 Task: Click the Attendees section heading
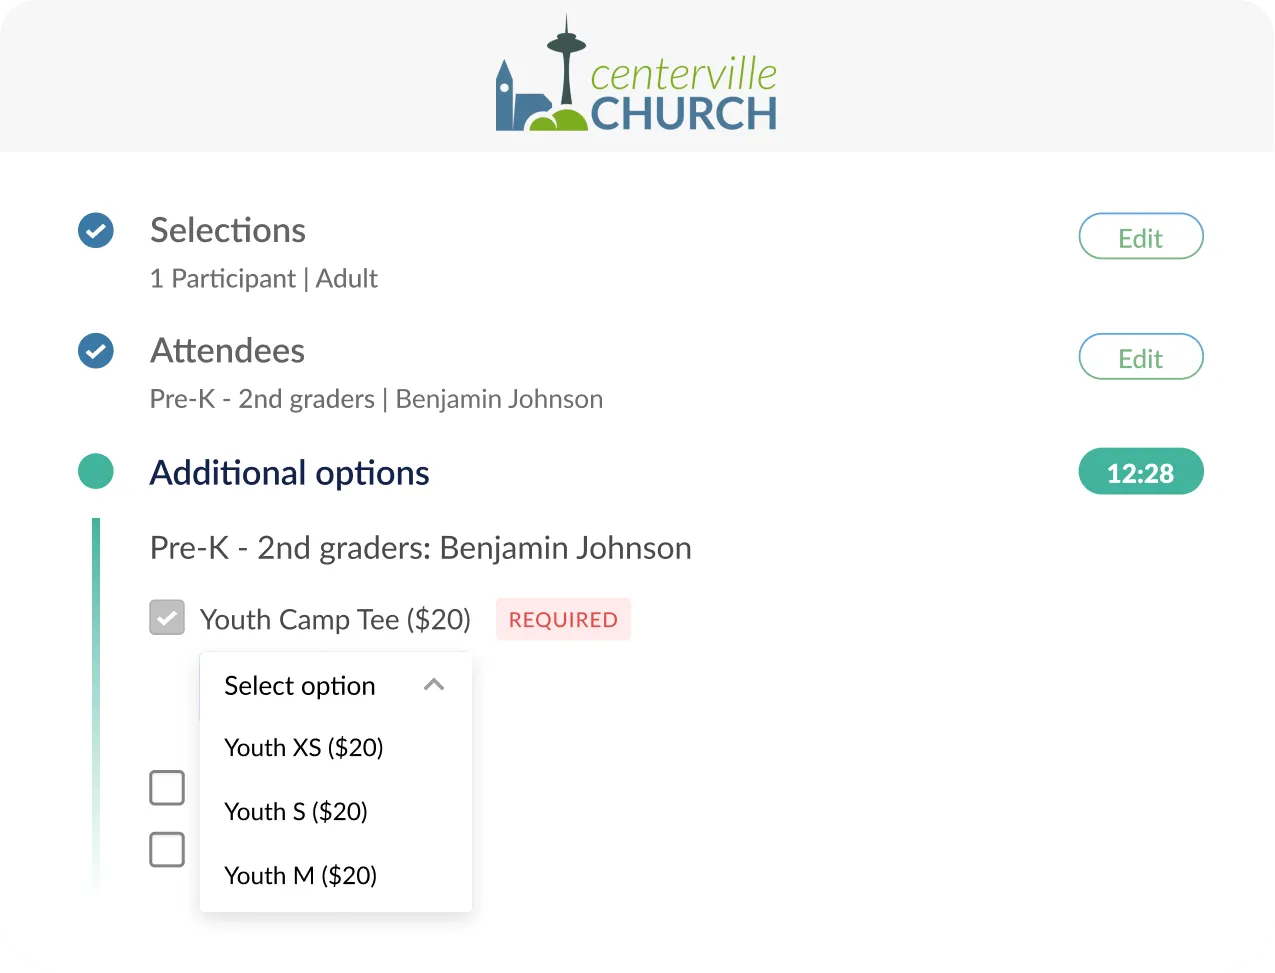coord(227,350)
